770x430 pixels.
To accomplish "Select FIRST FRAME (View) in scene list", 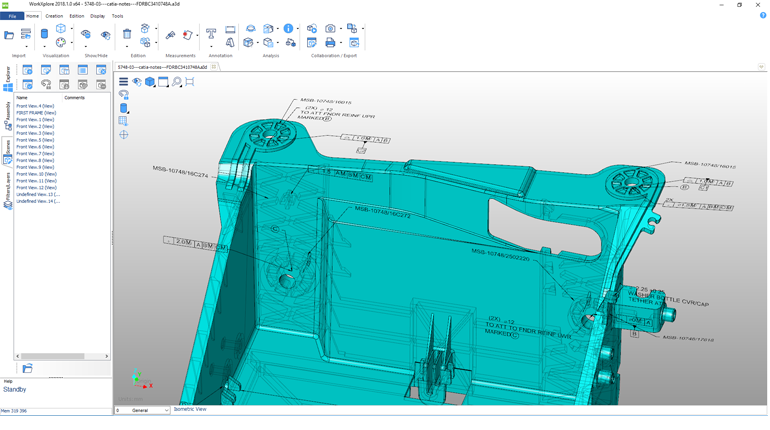I will (36, 113).
